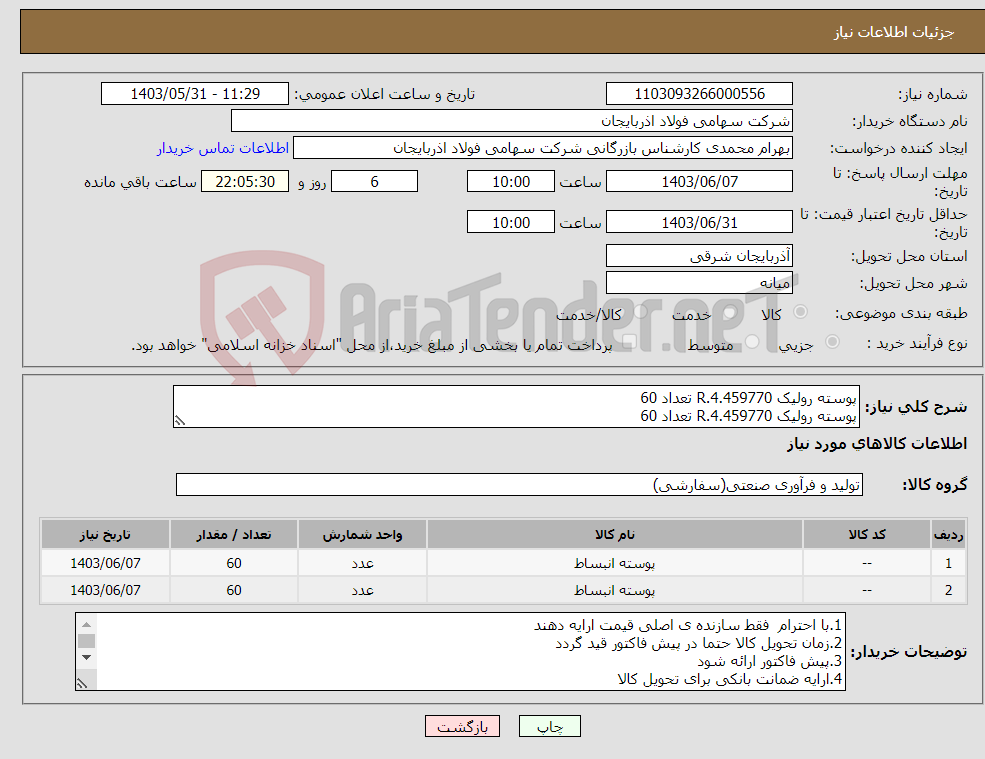Screen dimensions: 985x759
Task: Click the need number field 1103093266000556
Action: click(699, 94)
